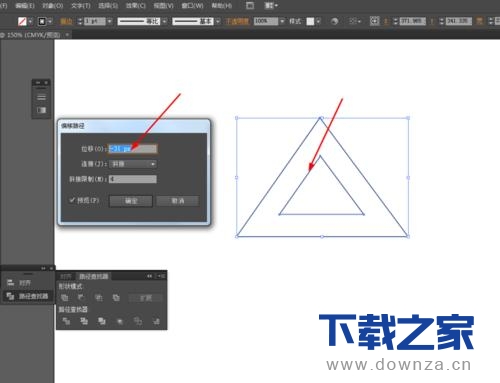Click the recolor artwork icon
The image size is (500, 383).
[x=334, y=22]
